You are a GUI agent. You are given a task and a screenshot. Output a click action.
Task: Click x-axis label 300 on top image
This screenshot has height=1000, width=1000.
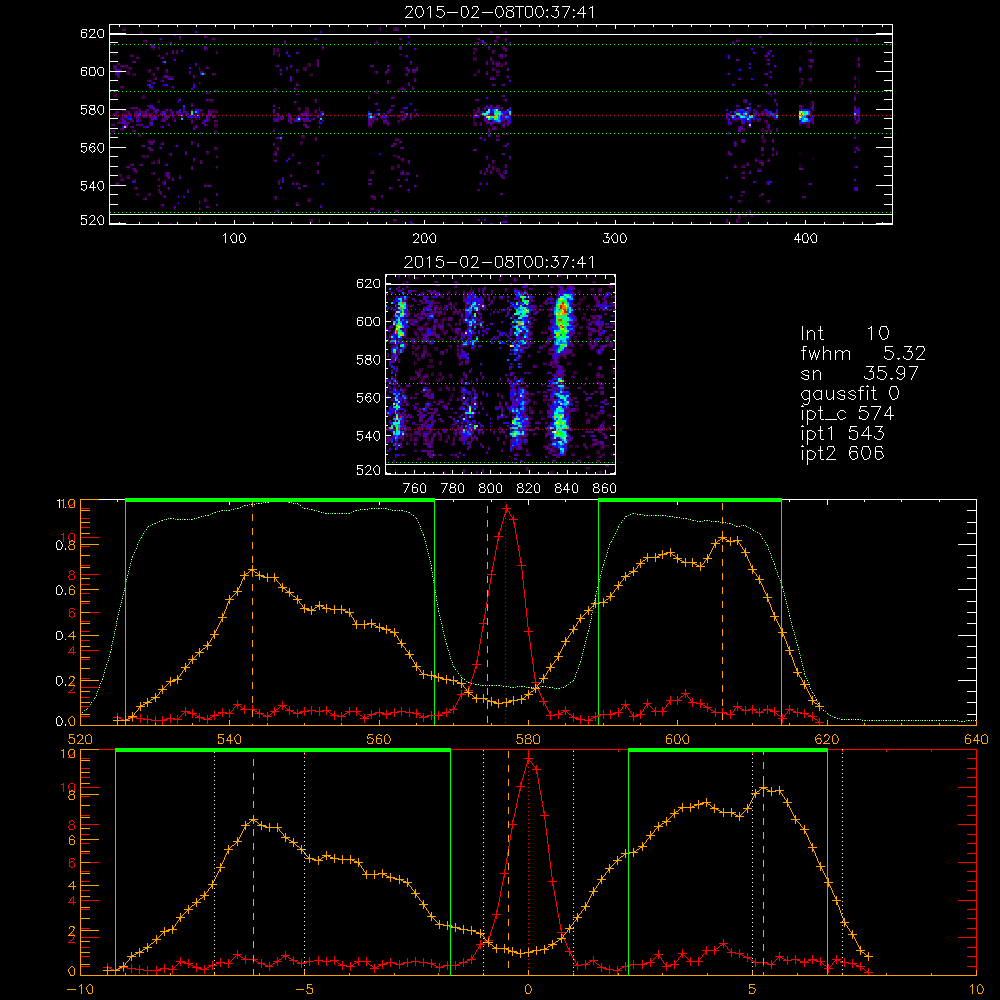[x=615, y=239]
